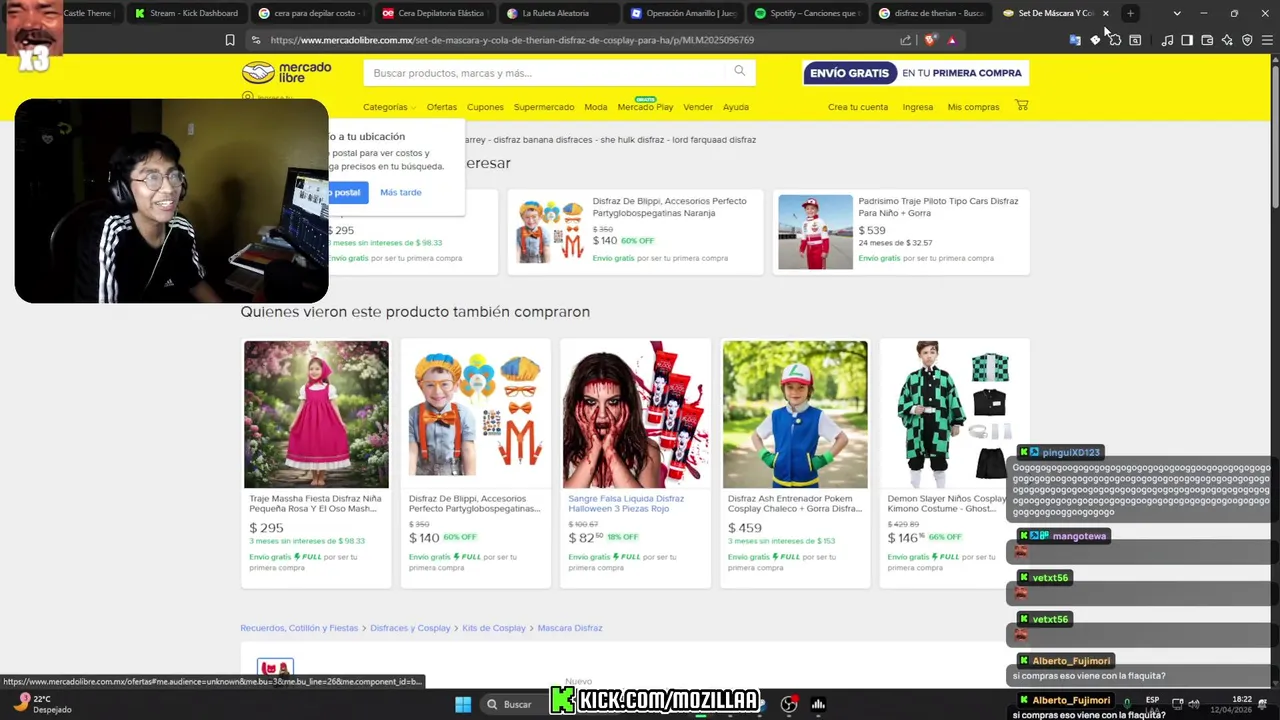Open the Supermercado menu item

[x=544, y=107]
